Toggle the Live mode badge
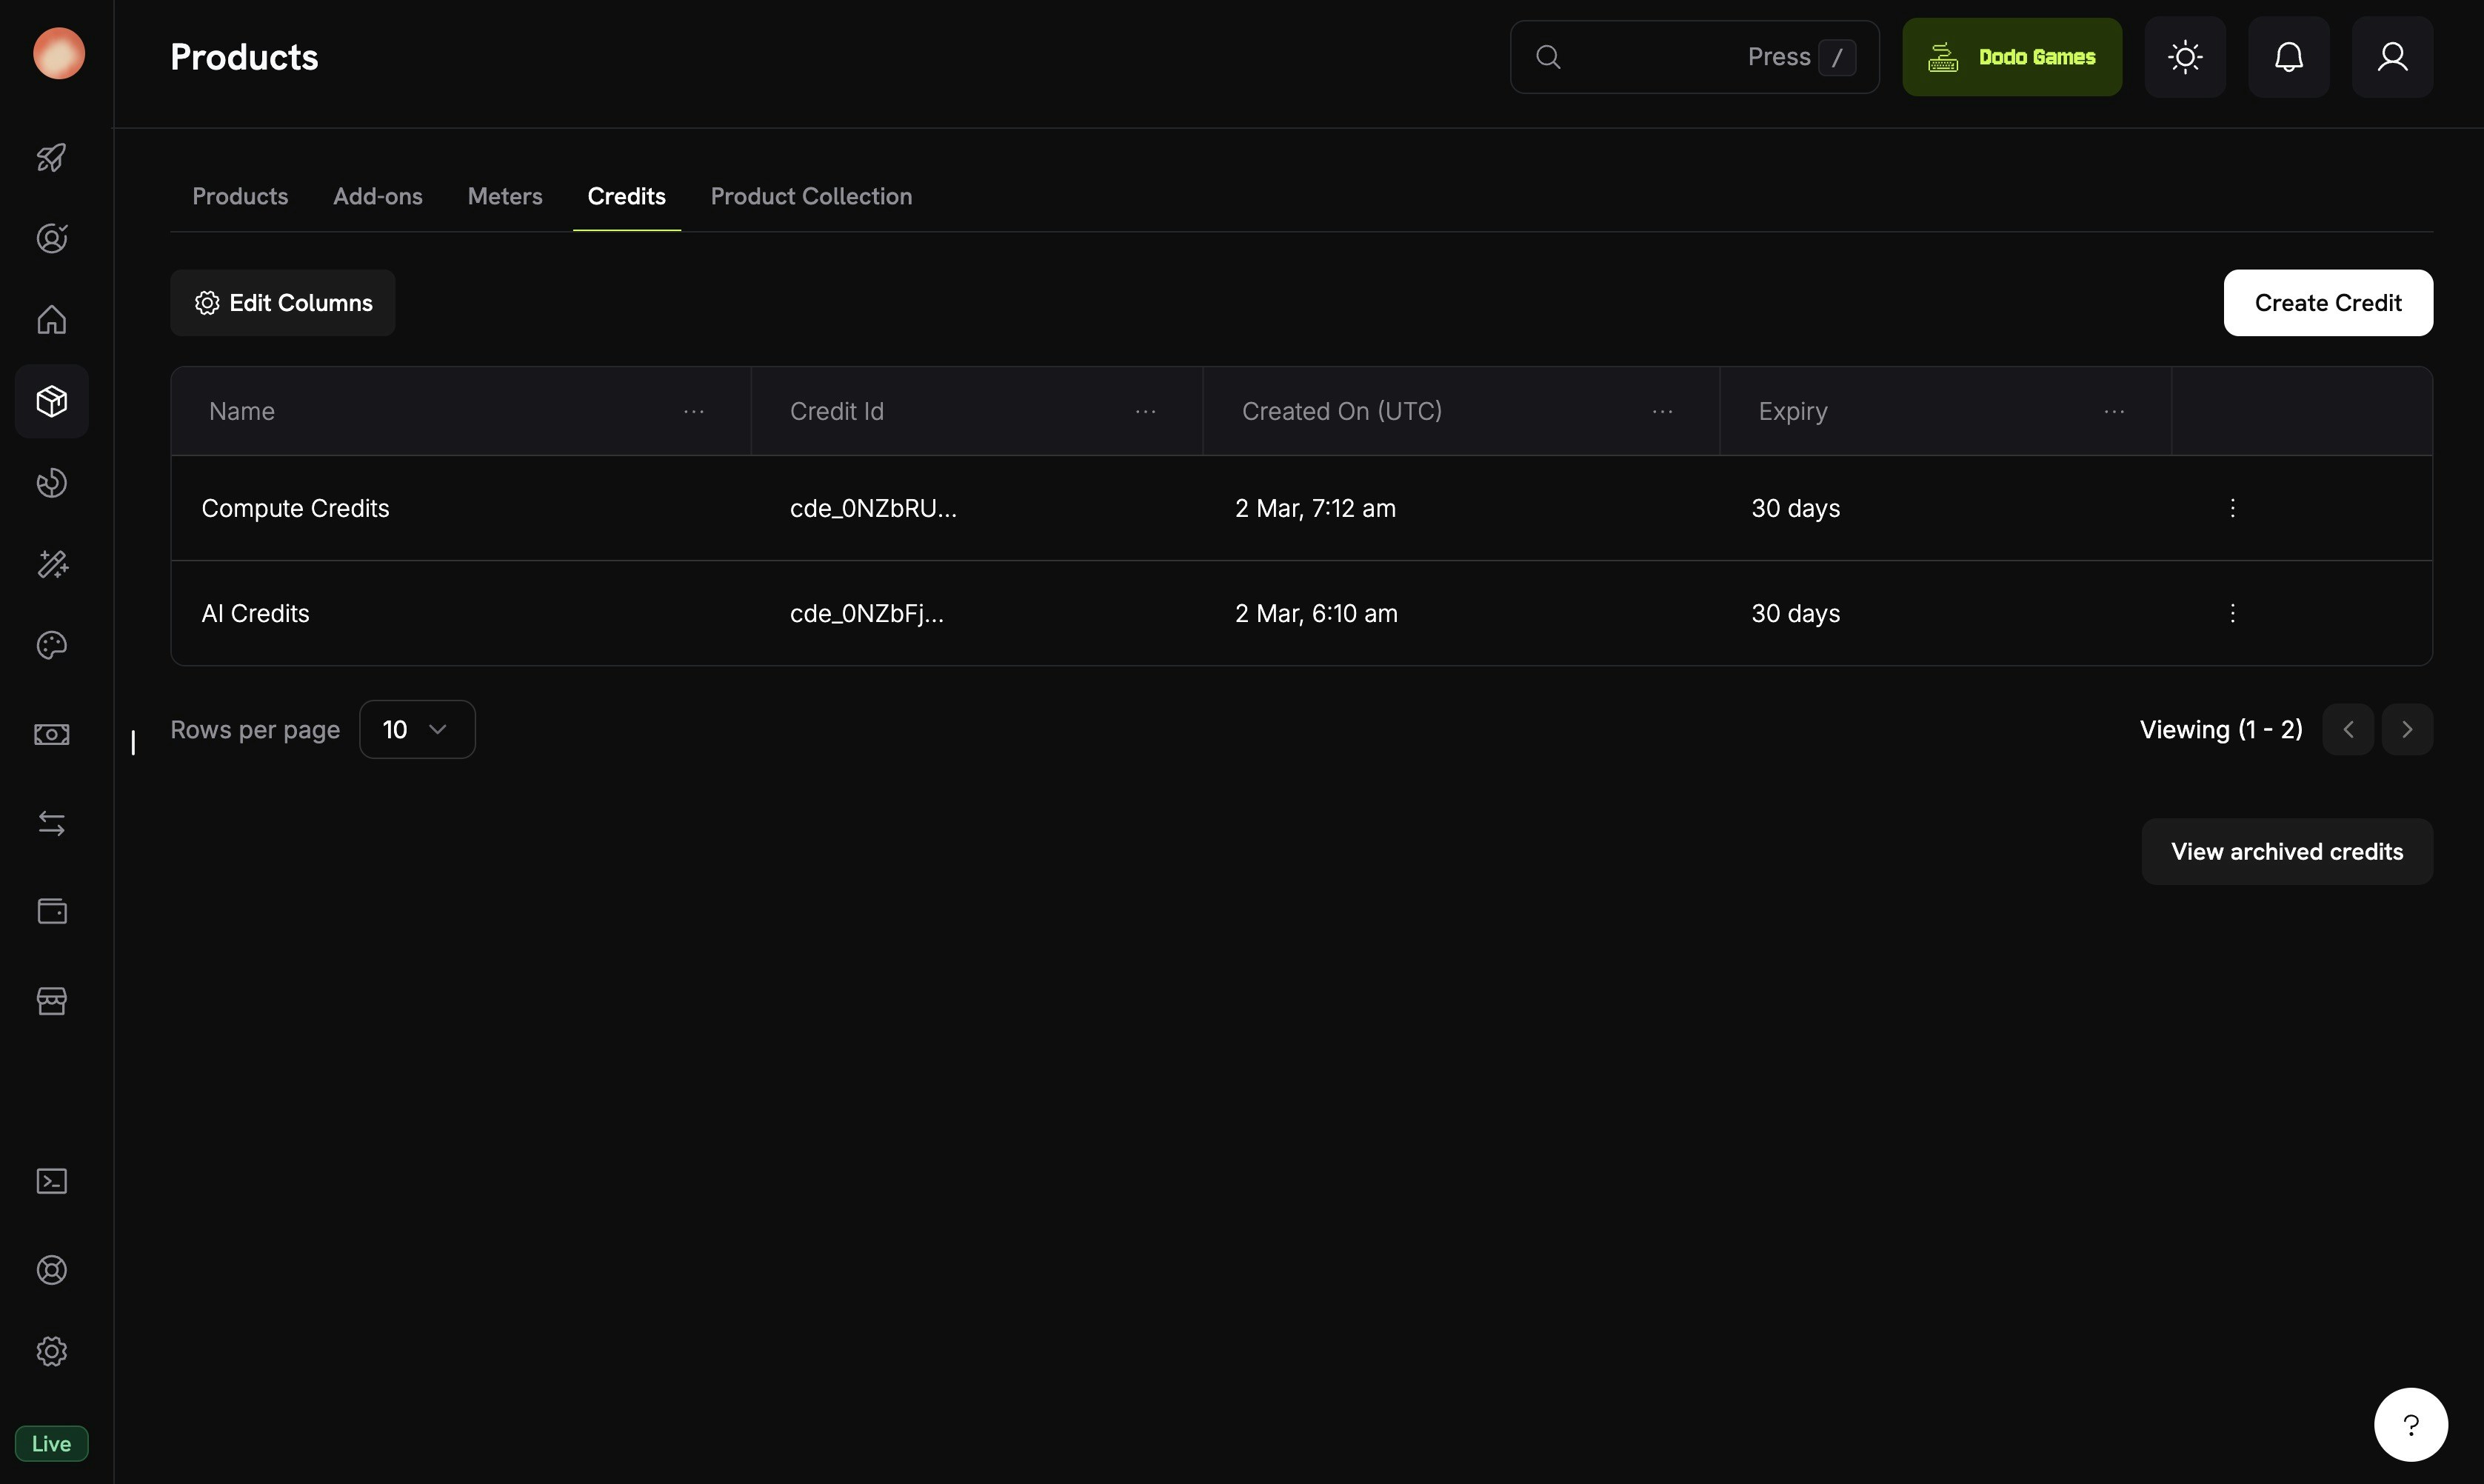The height and width of the screenshot is (1484, 2484). point(51,1443)
